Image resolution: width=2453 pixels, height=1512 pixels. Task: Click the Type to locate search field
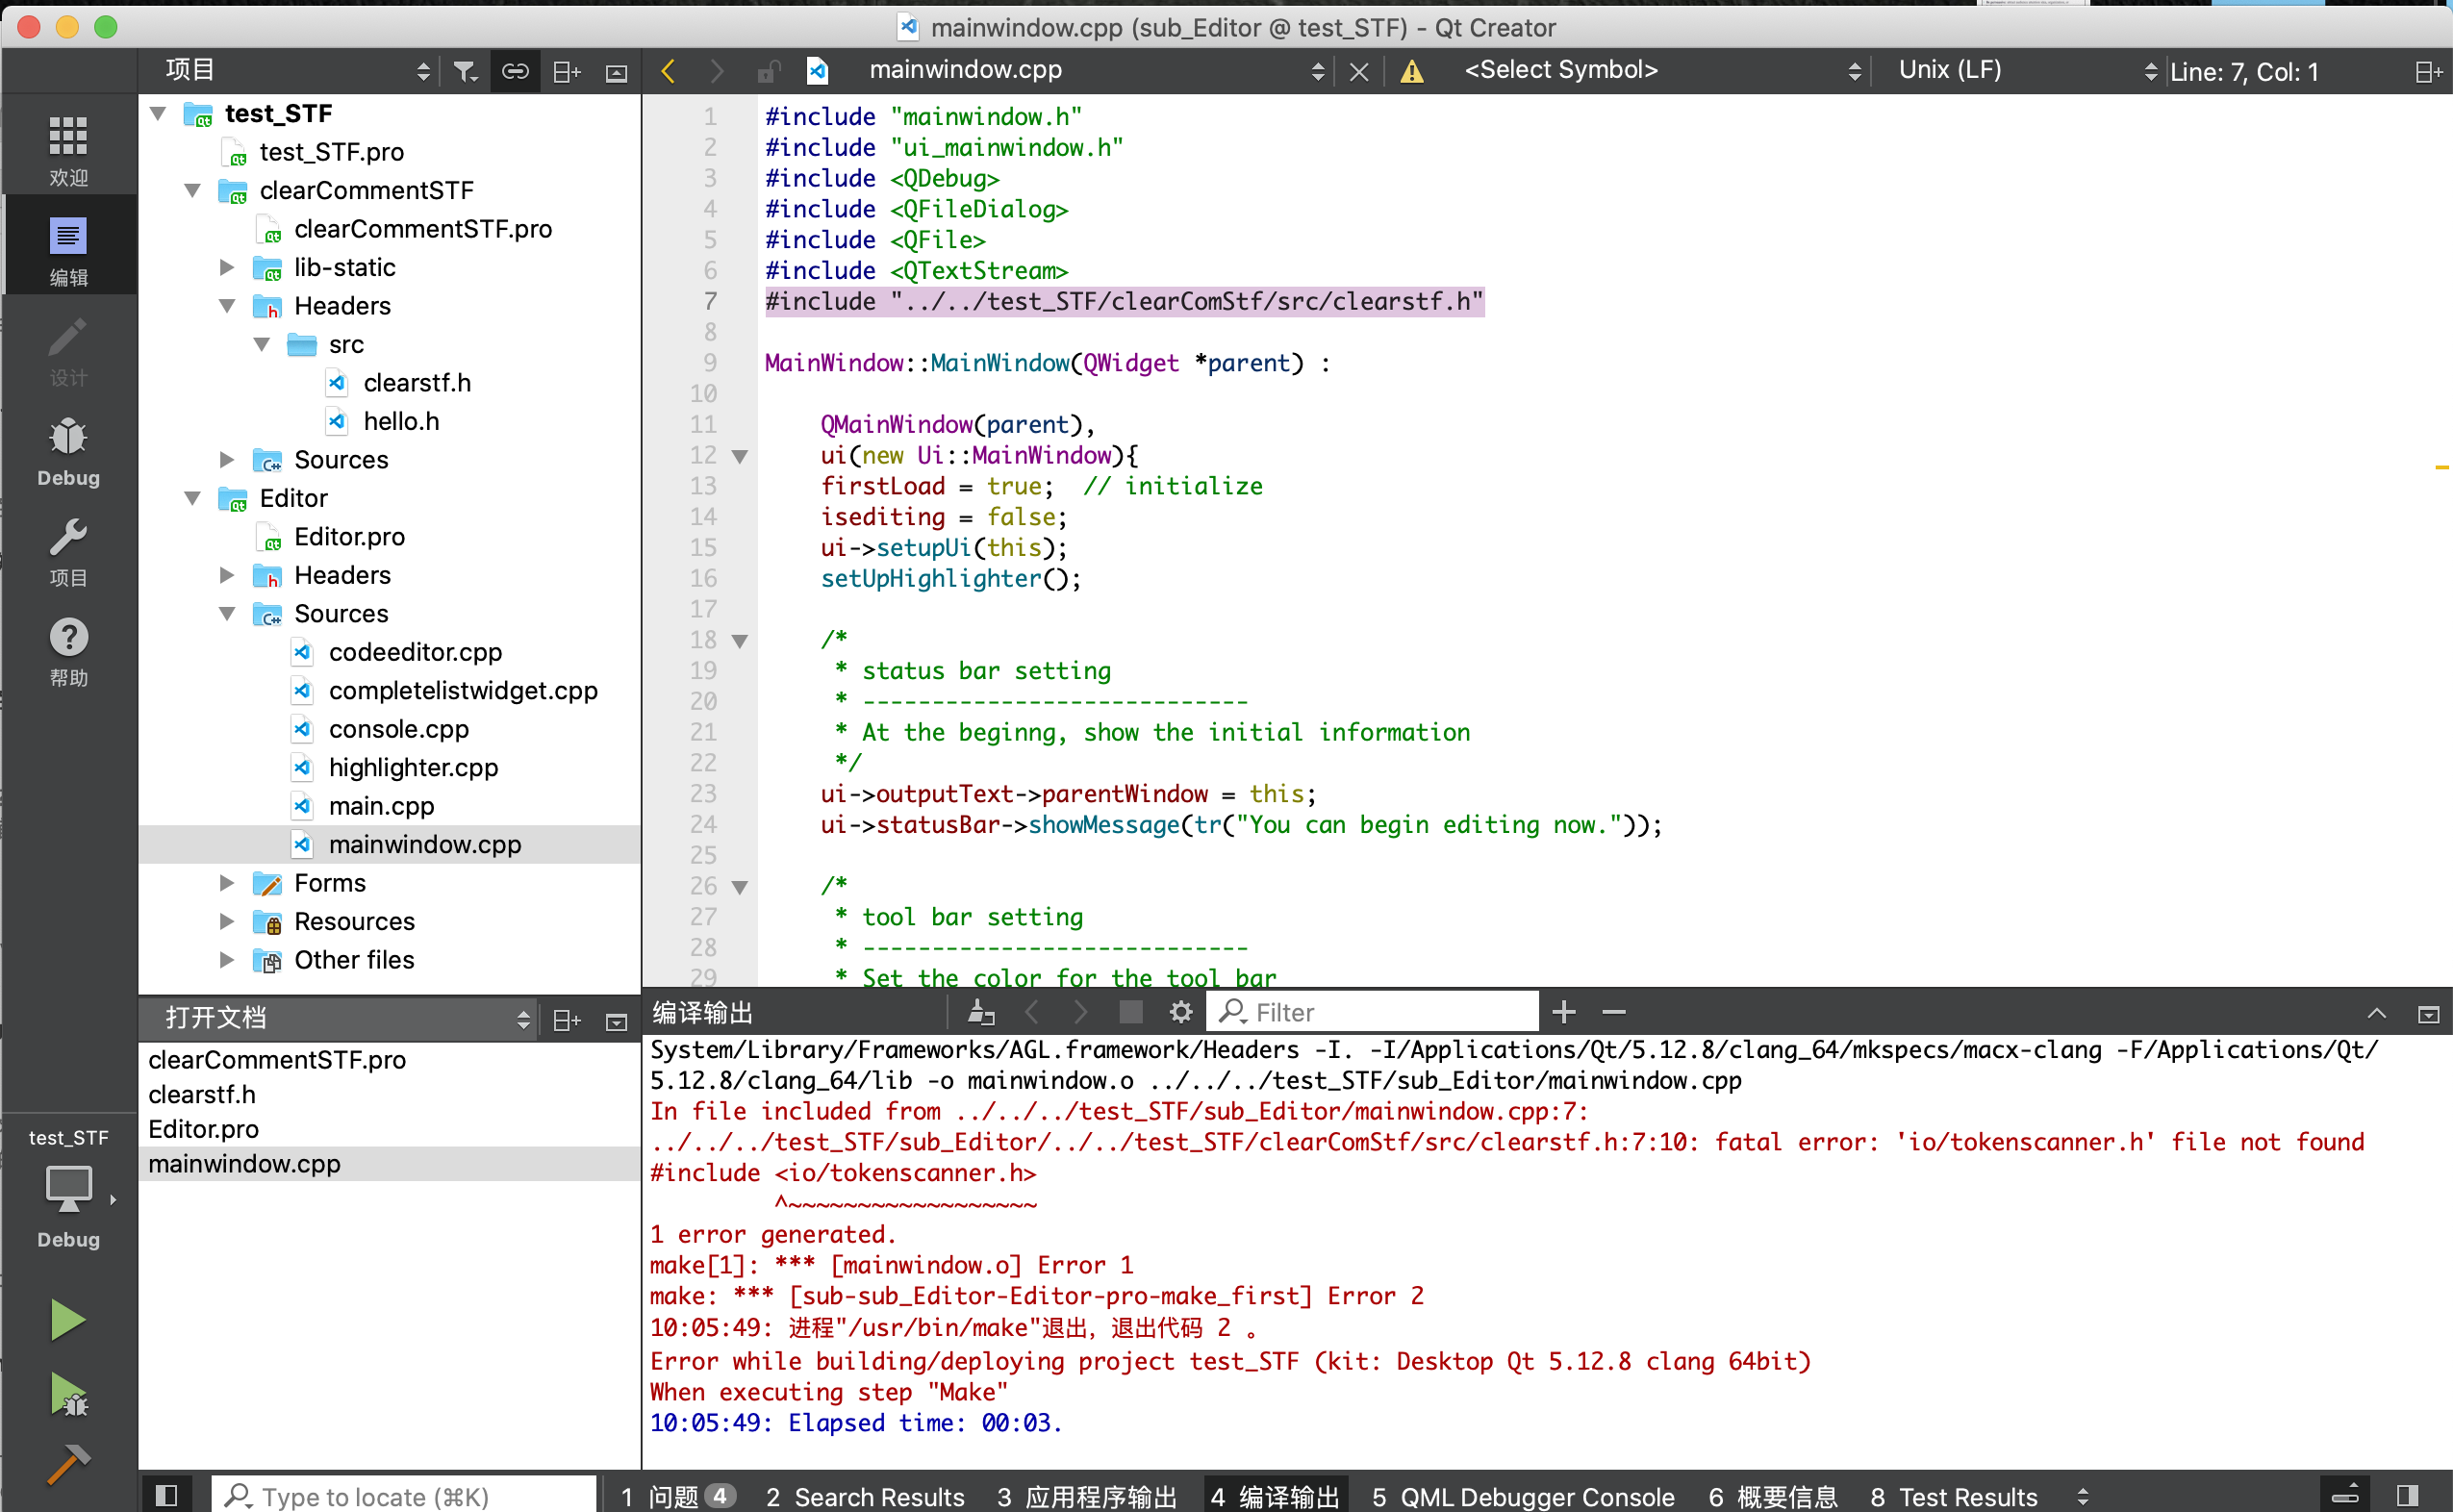(404, 1495)
